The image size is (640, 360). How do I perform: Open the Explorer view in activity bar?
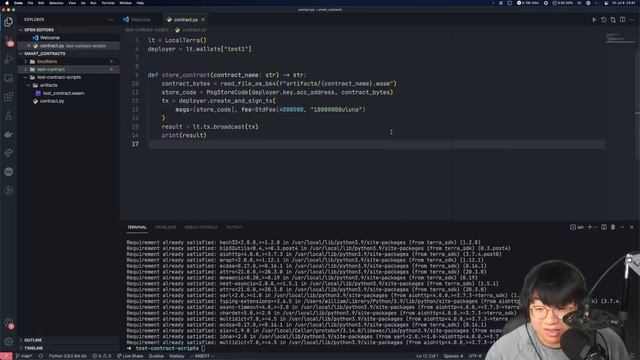click(x=8, y=22)
